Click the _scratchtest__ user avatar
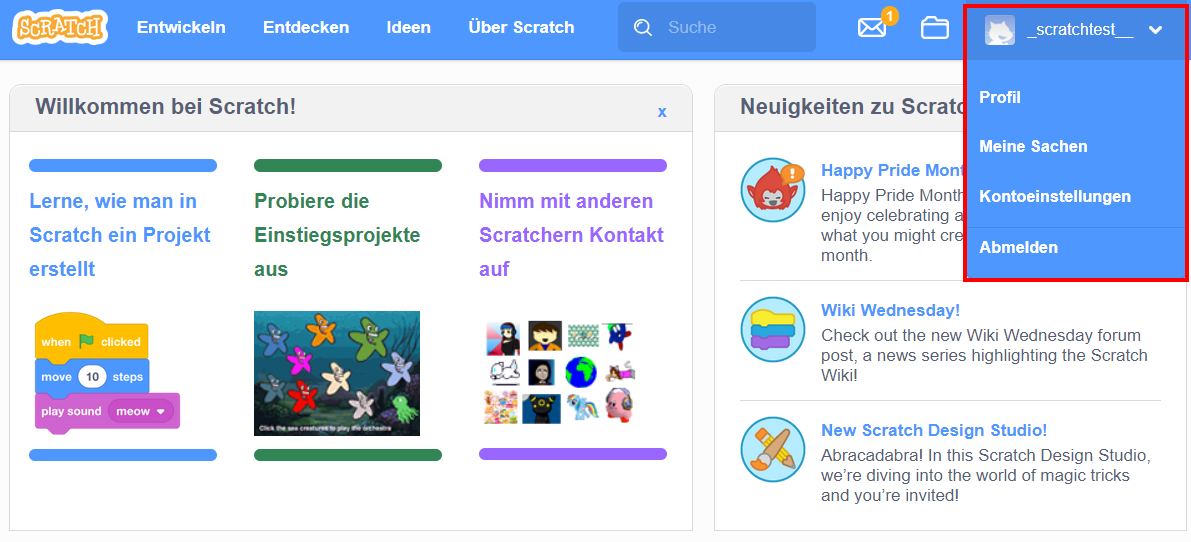The width and height of the screenshot is (1191, 542). tap(999, 30)
